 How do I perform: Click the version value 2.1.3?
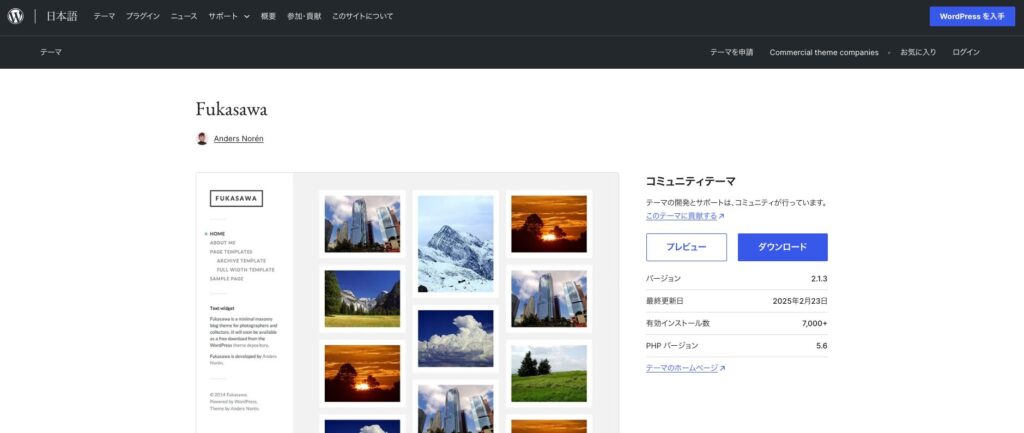[819, 279]
